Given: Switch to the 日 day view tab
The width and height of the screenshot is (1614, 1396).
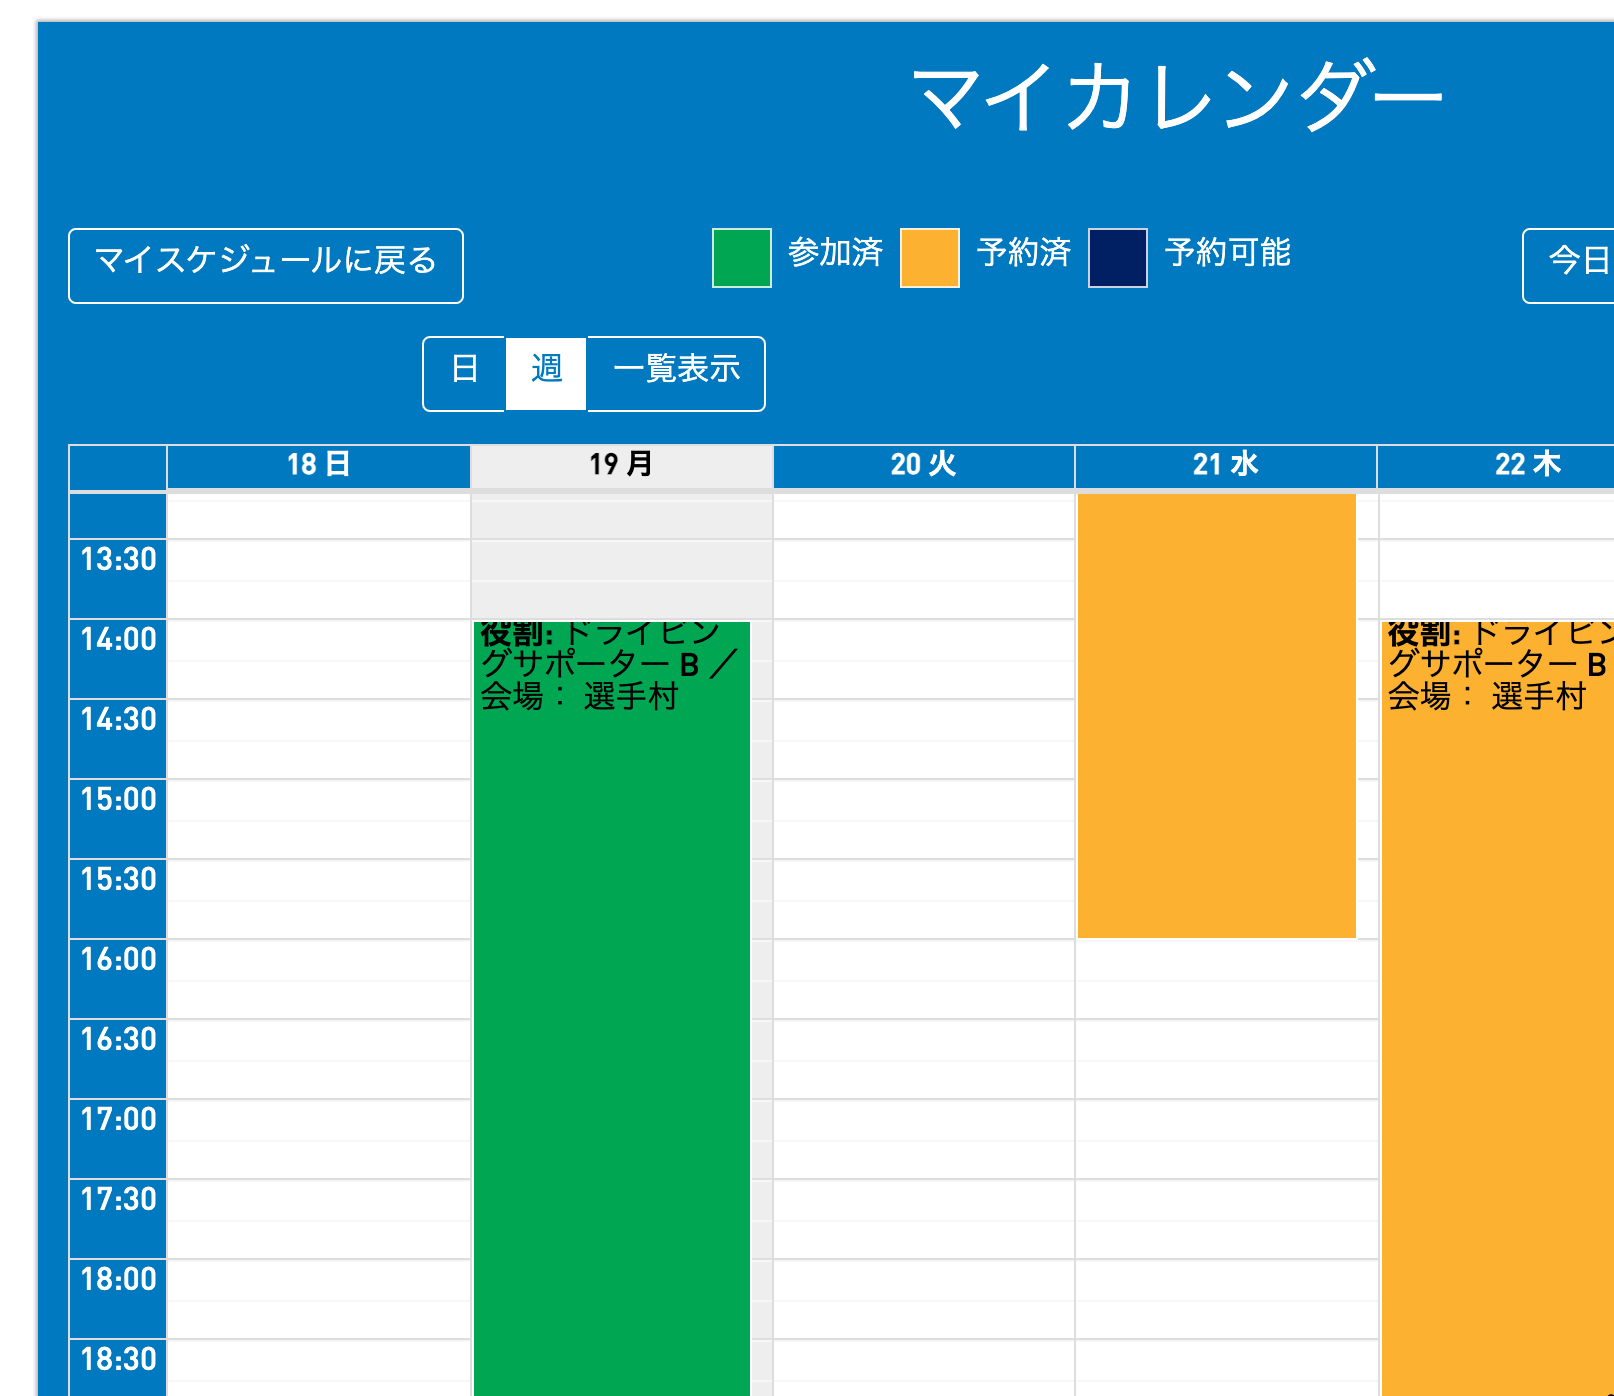Looking at the screenshot, I should click(x=464, y=373).
